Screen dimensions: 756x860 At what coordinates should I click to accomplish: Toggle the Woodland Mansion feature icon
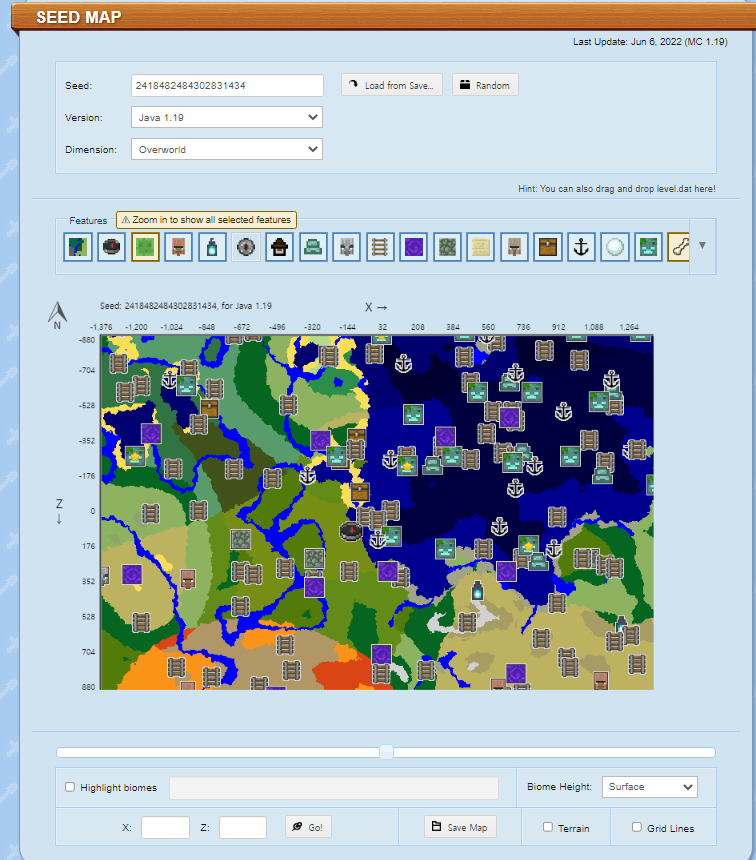pos(514,247)
